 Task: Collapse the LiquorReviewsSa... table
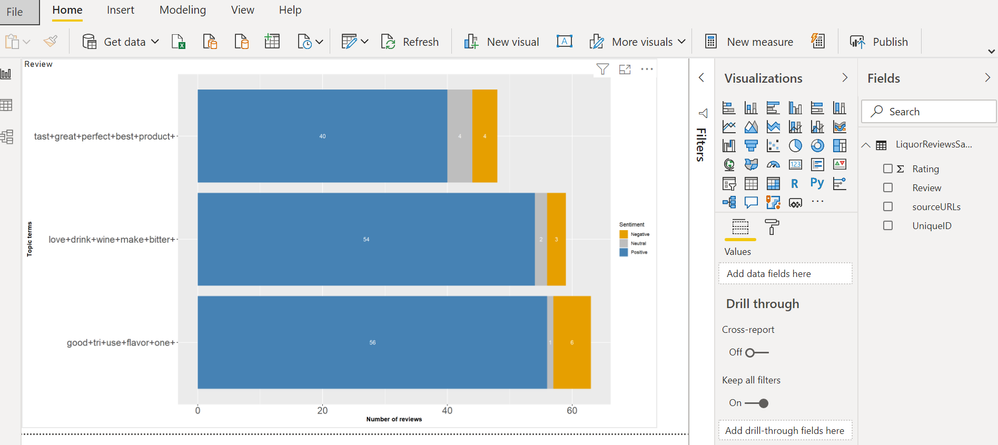click(x=866, y=145)
